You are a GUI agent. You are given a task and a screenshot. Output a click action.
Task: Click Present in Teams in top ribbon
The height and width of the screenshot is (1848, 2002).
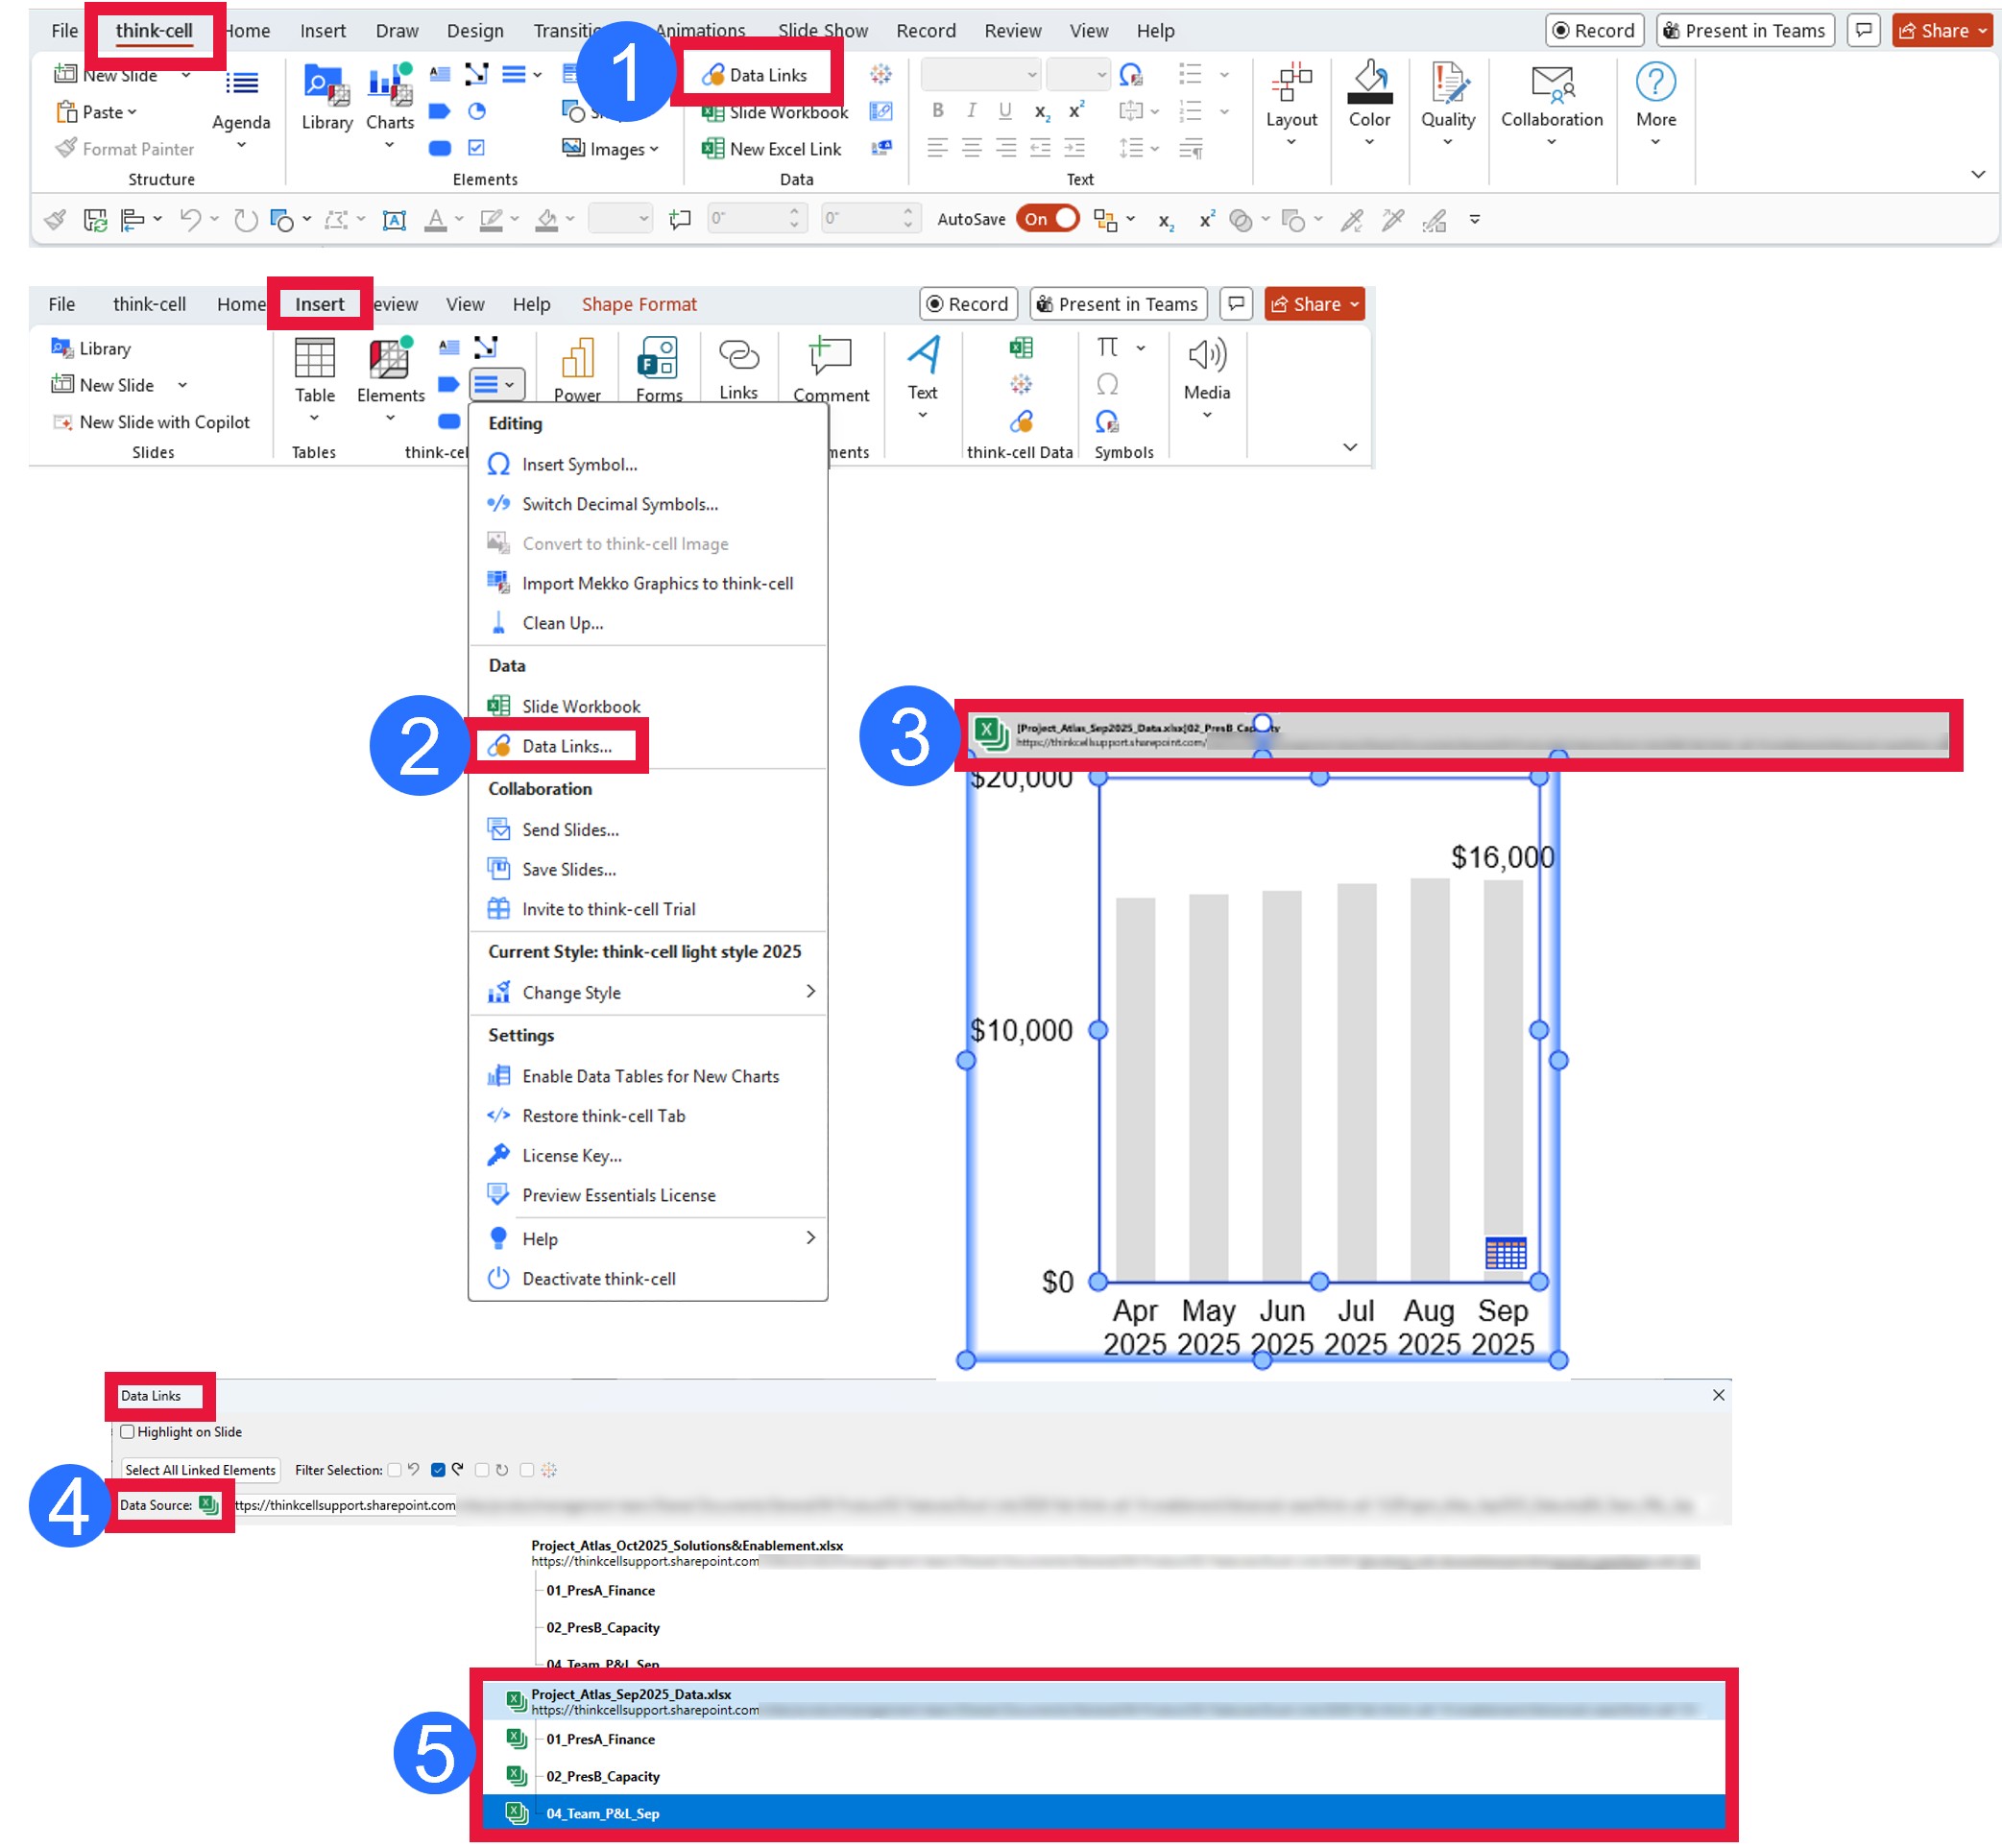coord(1744,31)
